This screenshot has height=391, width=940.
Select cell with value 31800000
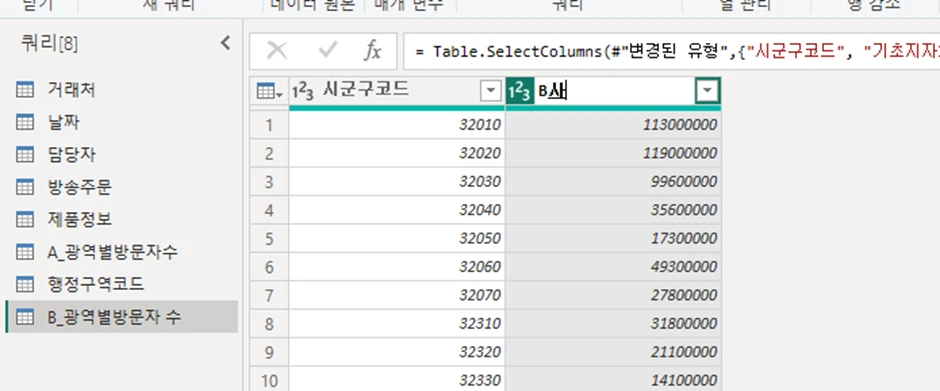click(613, 324)
